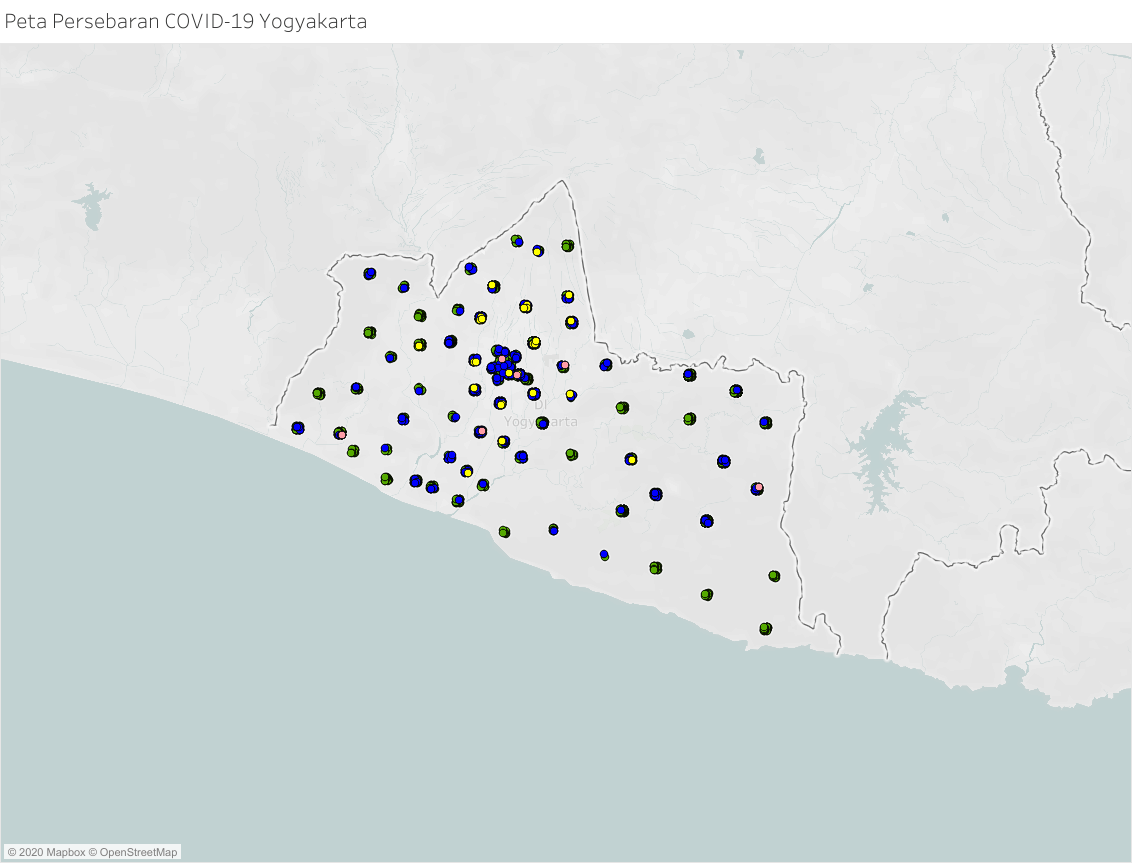Click the Peta Persebaran COVID-19 Yogyakarta title

(x=186, y=21)
